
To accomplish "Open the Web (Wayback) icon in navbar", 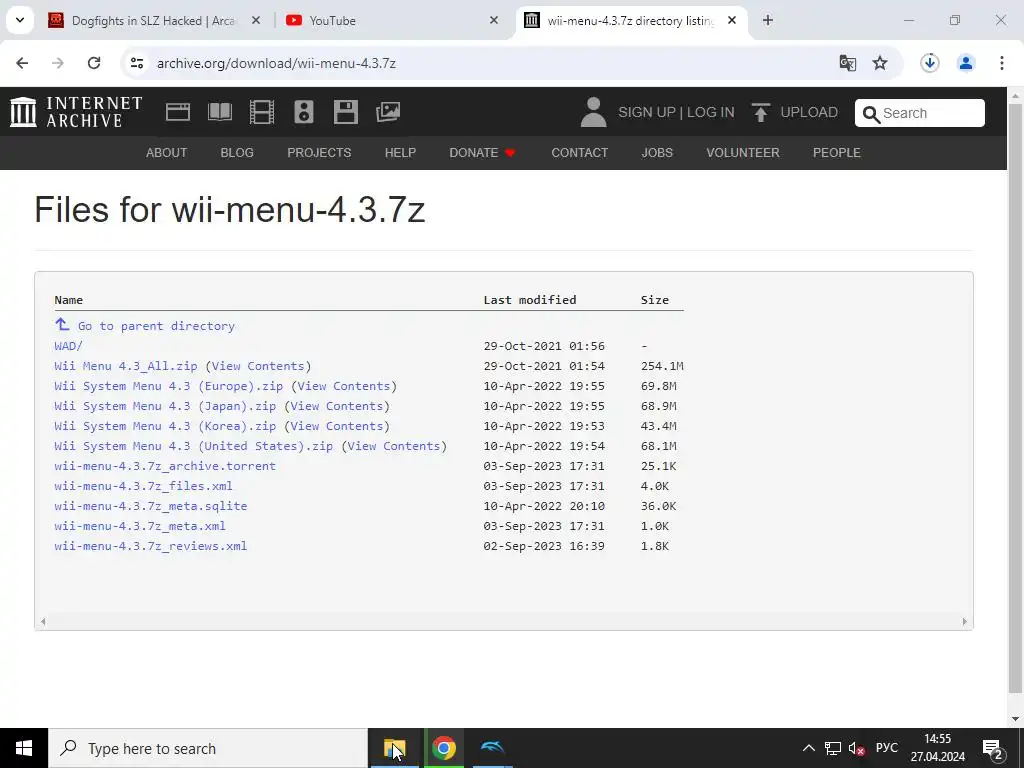I will (x=178, y=112).
